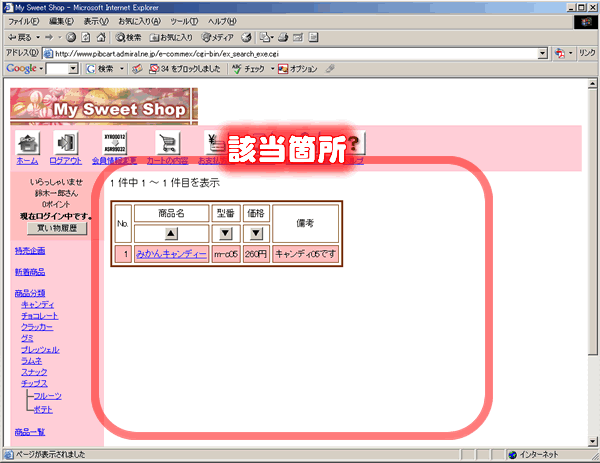The image size is (600, 463).
Task: Click the Google toolbar highlighter icon
Action: [x=330, y=69]
